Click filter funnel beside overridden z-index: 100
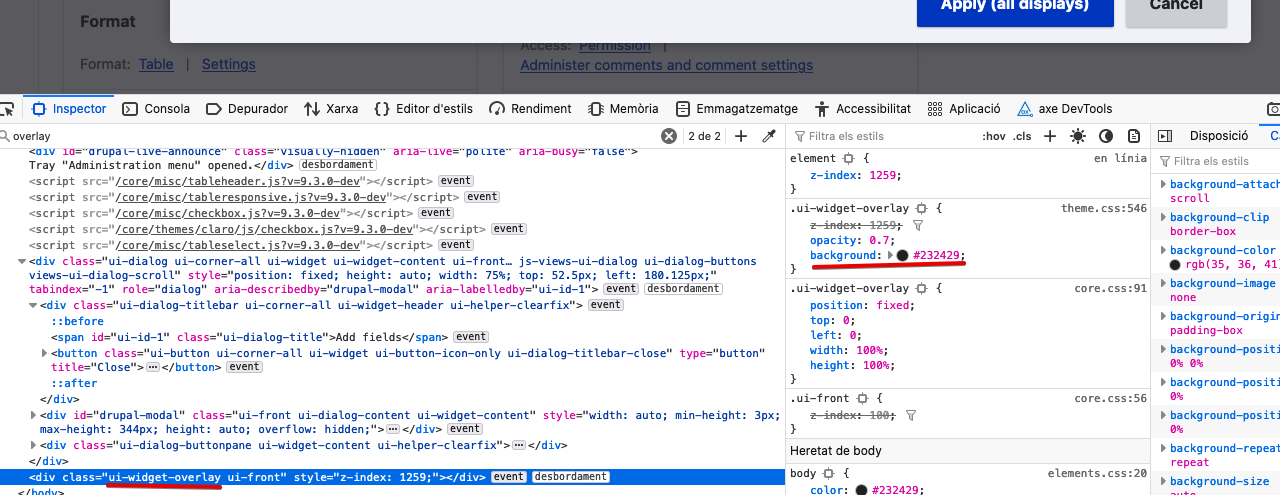 (x=910, y=415)
